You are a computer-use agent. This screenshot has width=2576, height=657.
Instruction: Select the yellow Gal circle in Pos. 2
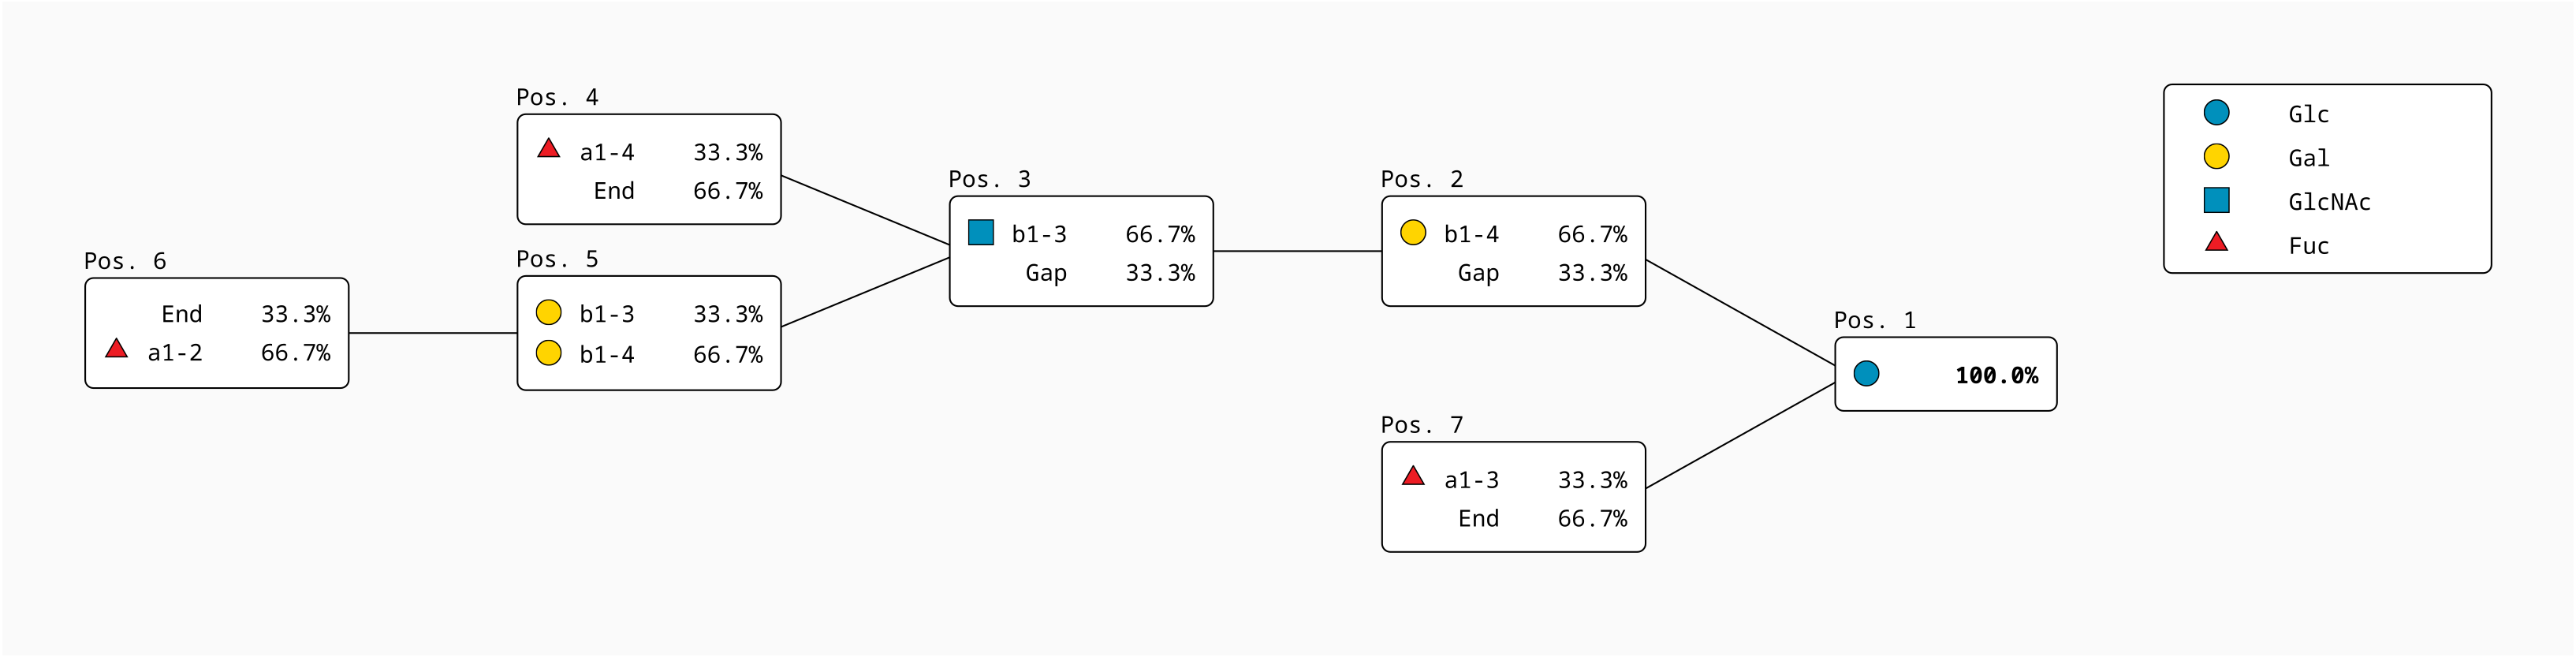tap(1413, 233)
